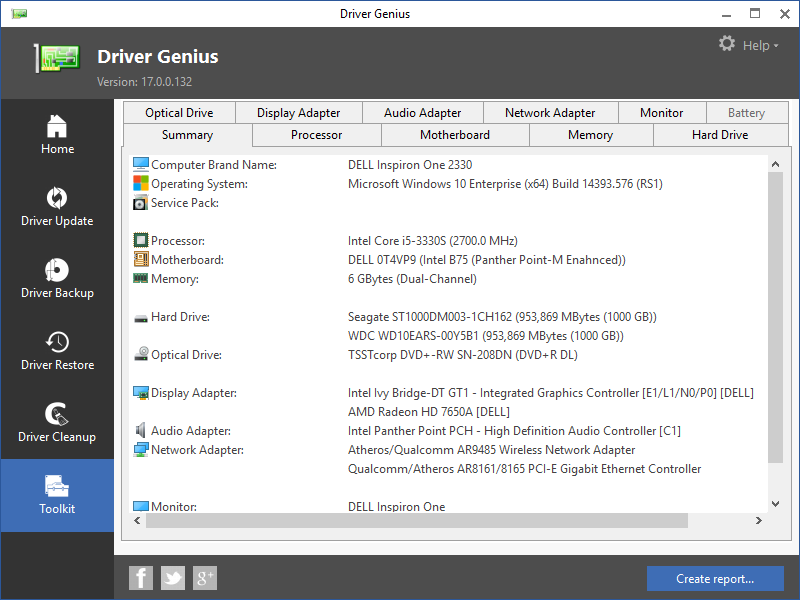Select the DELL 0T4VP9 motherboard value
The image size is (800, 600).
(x=487, y=260)
